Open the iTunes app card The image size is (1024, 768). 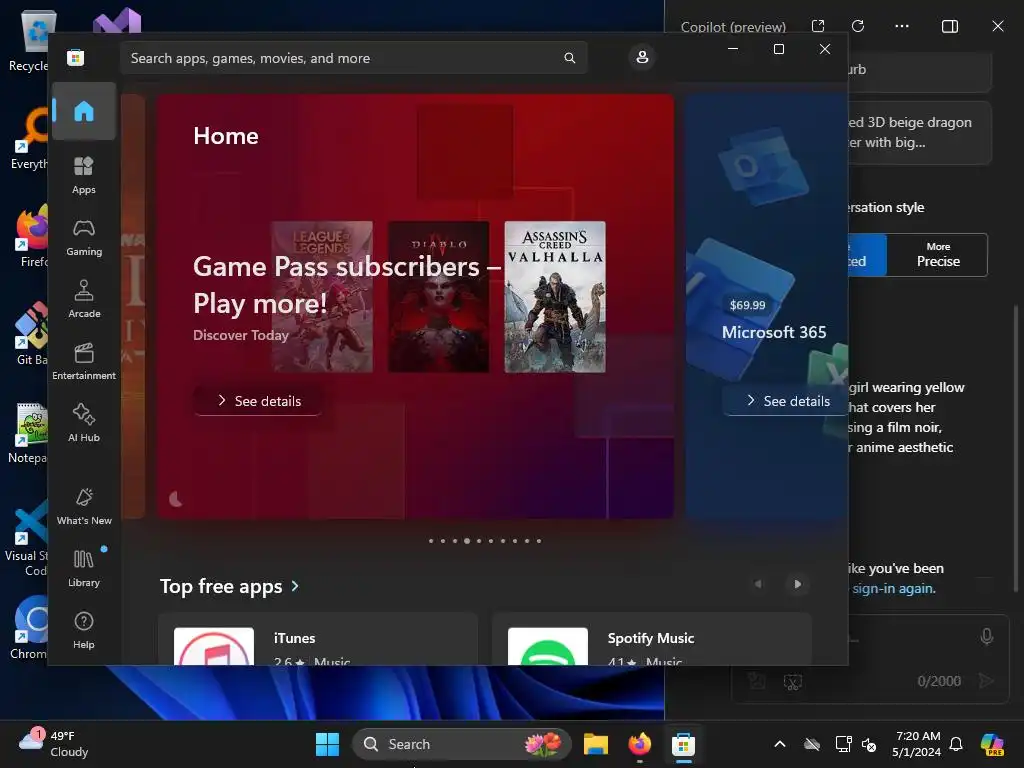[x=318, y=639]
